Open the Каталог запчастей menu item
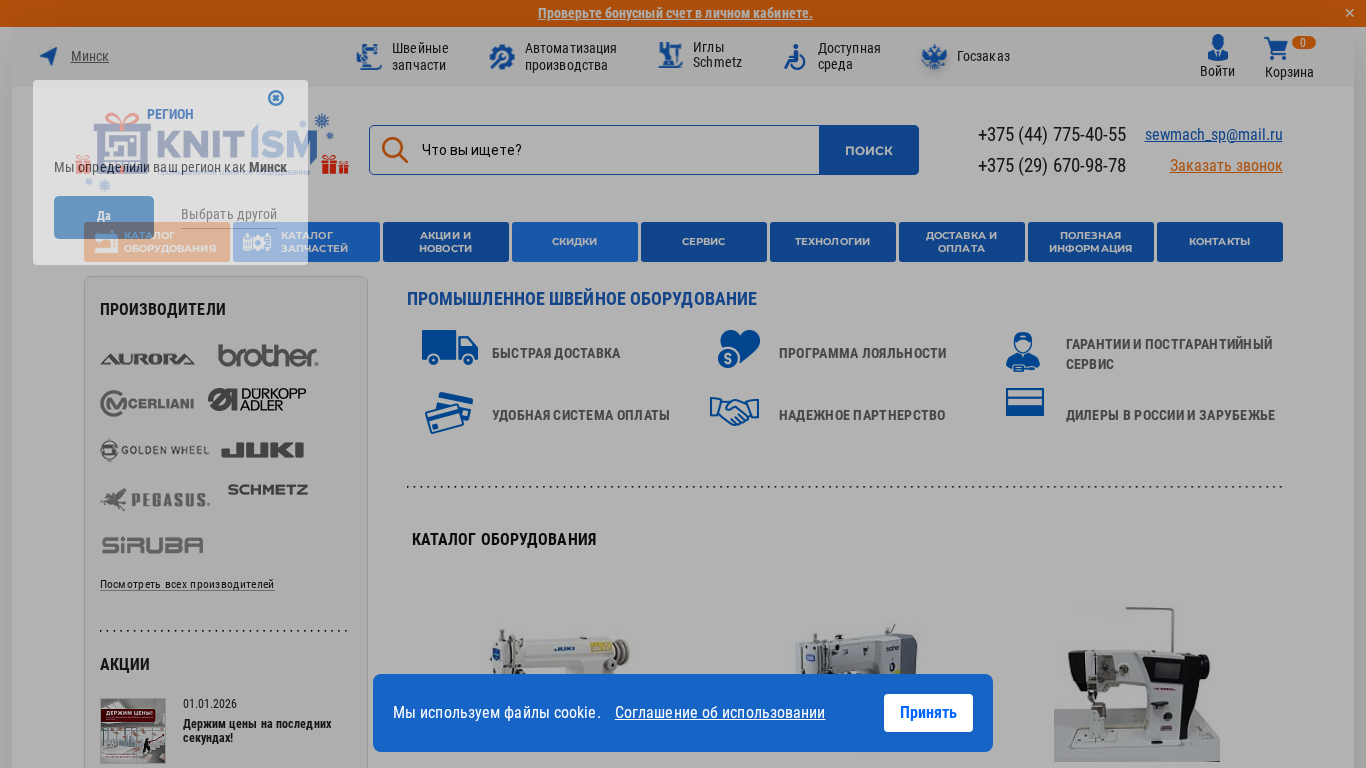1366x768 pixels. (x=306, y=242)
